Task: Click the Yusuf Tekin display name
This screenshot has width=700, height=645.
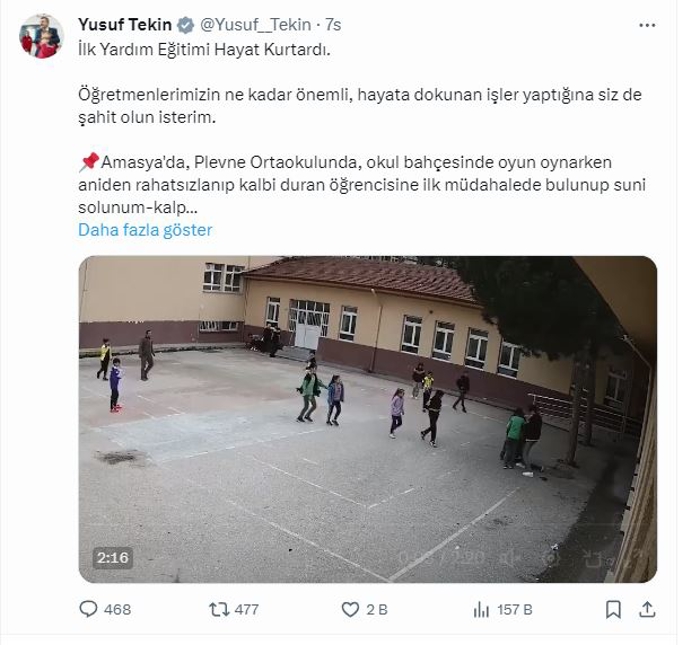Action: [x=125, y=25]
